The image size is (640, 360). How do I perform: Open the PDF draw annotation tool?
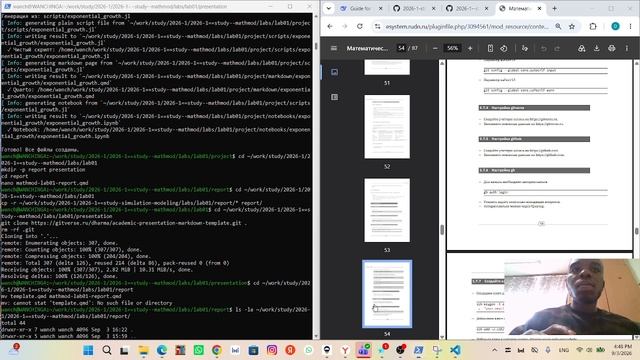524,48
